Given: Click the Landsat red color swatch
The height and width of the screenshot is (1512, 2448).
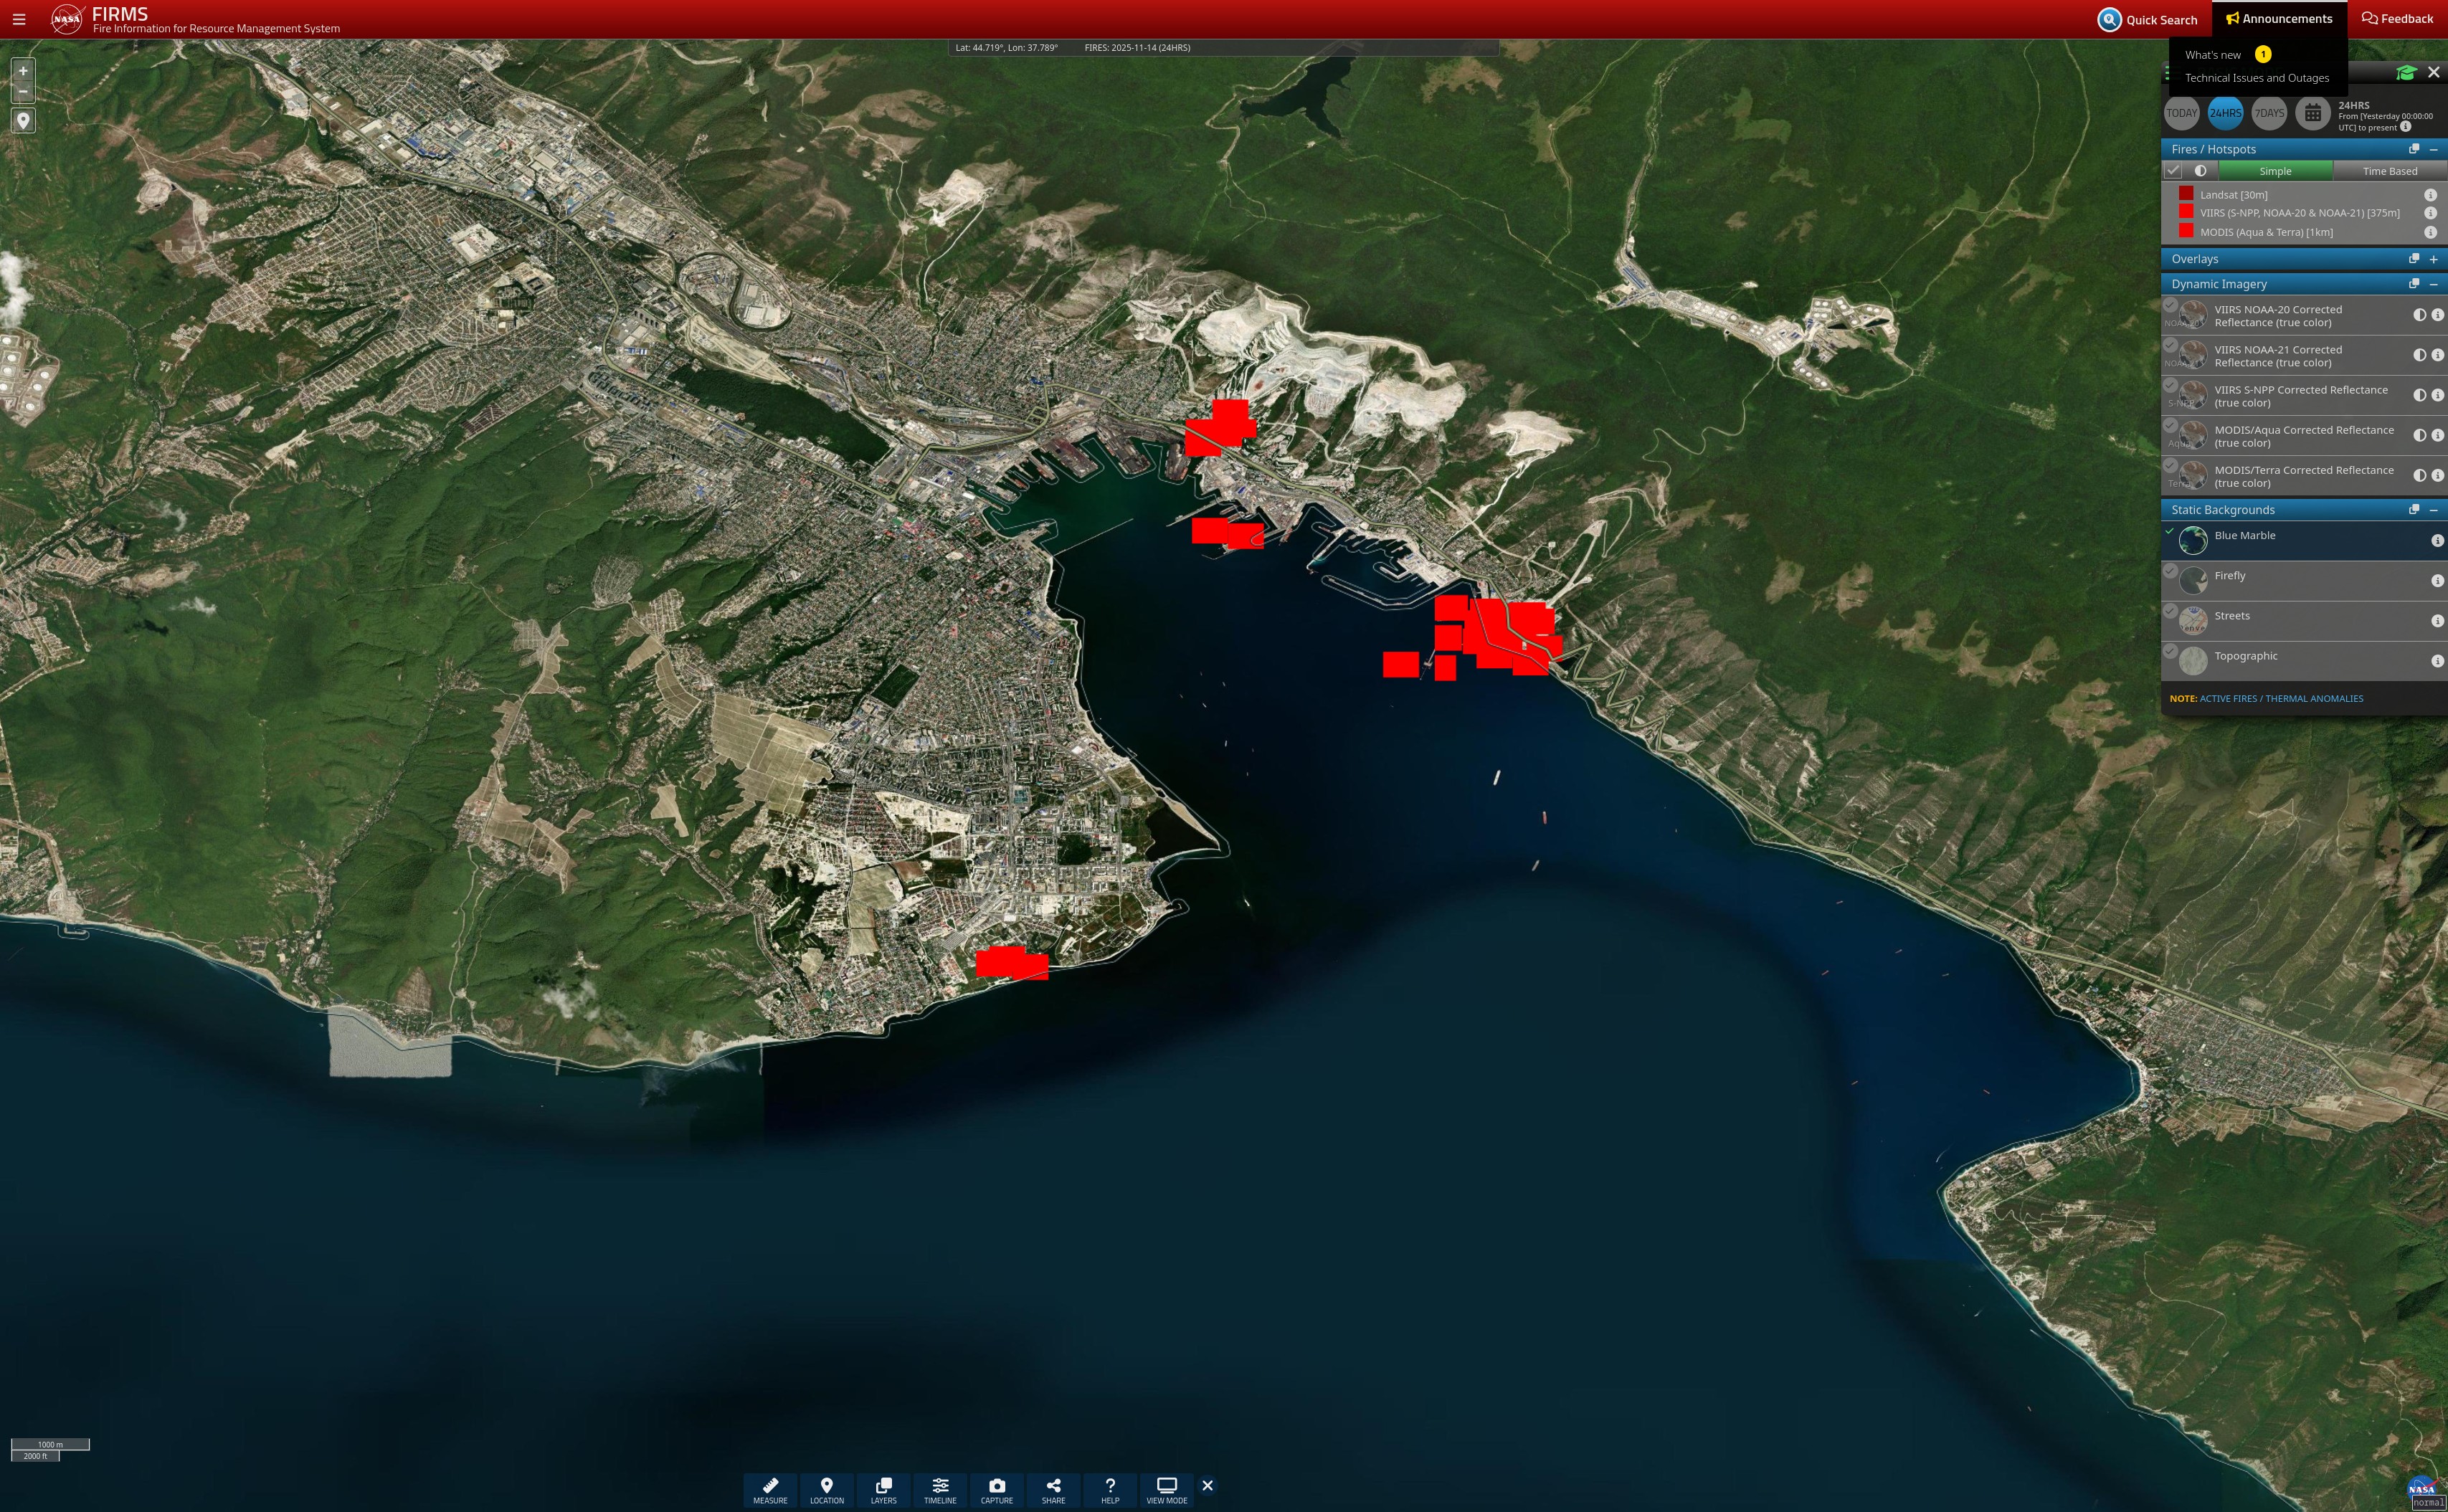Looking at the screenshot, I should tap(2186, 194).
